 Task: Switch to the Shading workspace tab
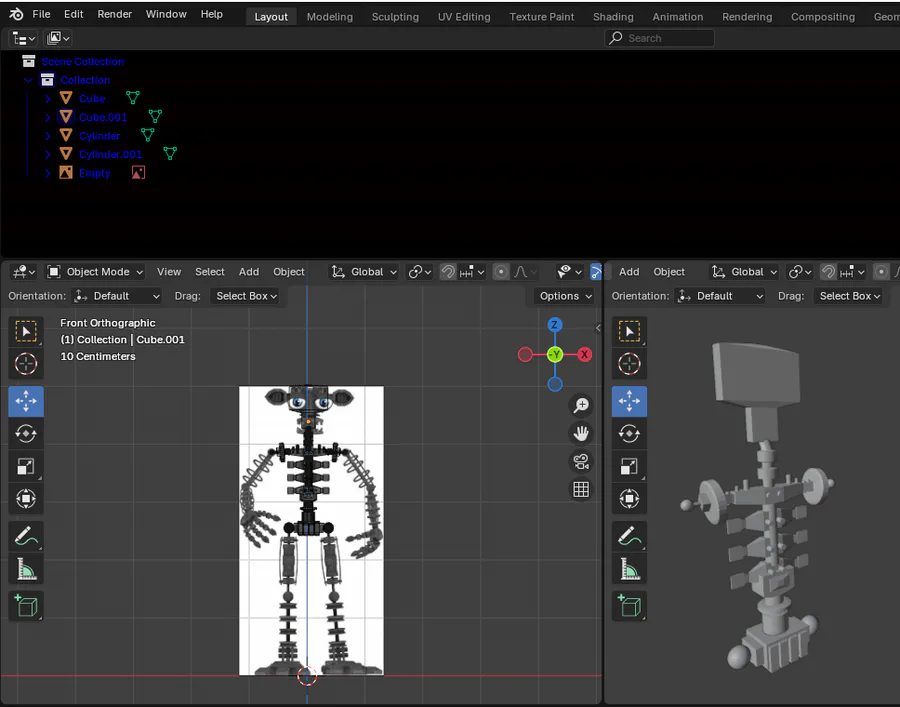pyautogui.click(x=613, y=17)
